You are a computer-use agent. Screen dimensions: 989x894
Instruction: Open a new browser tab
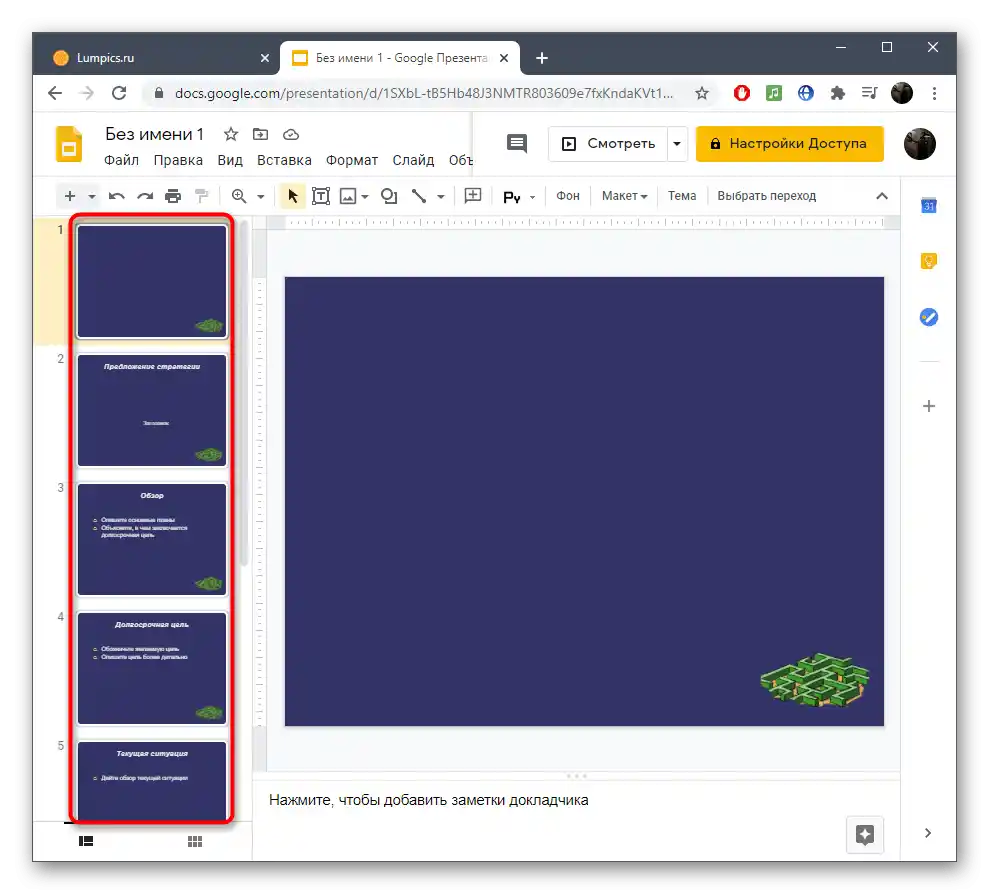pos(542,58)
